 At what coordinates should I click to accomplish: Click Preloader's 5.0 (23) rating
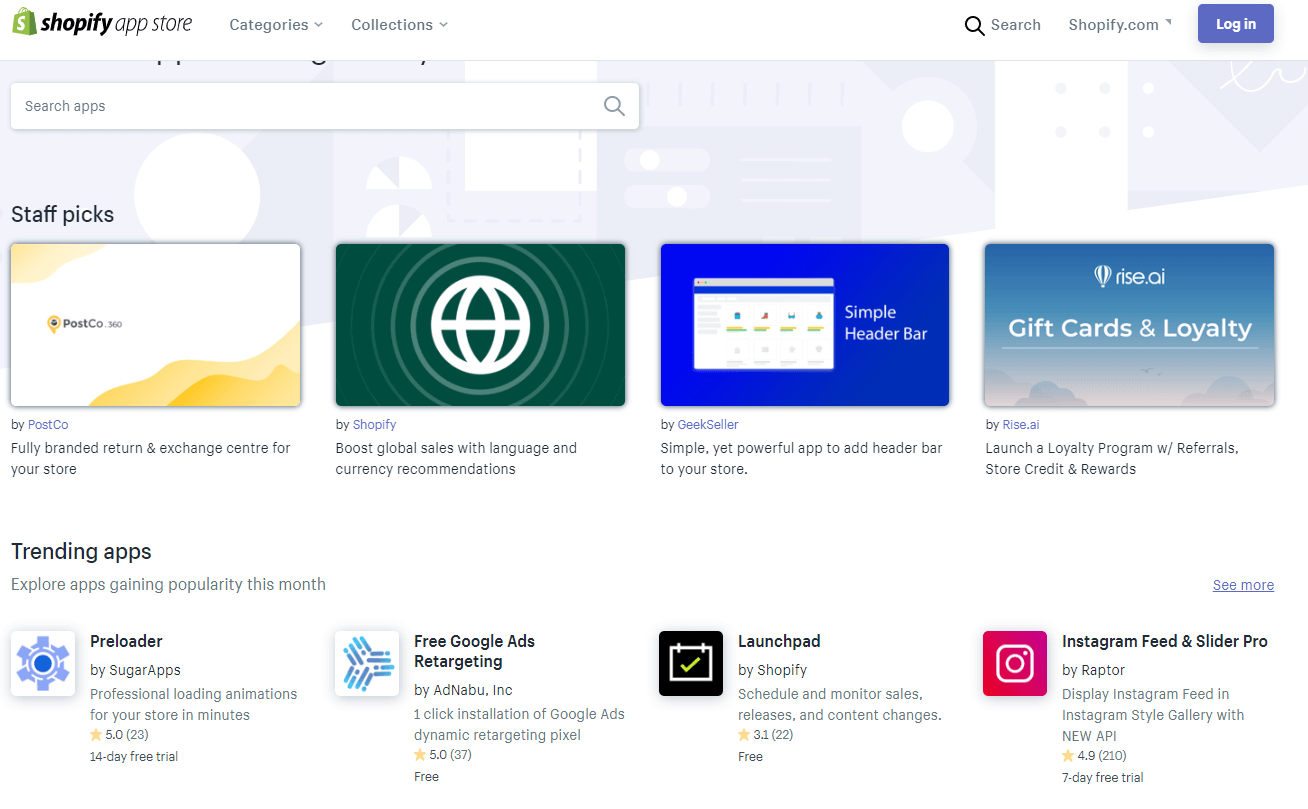(x=119, y=735)
